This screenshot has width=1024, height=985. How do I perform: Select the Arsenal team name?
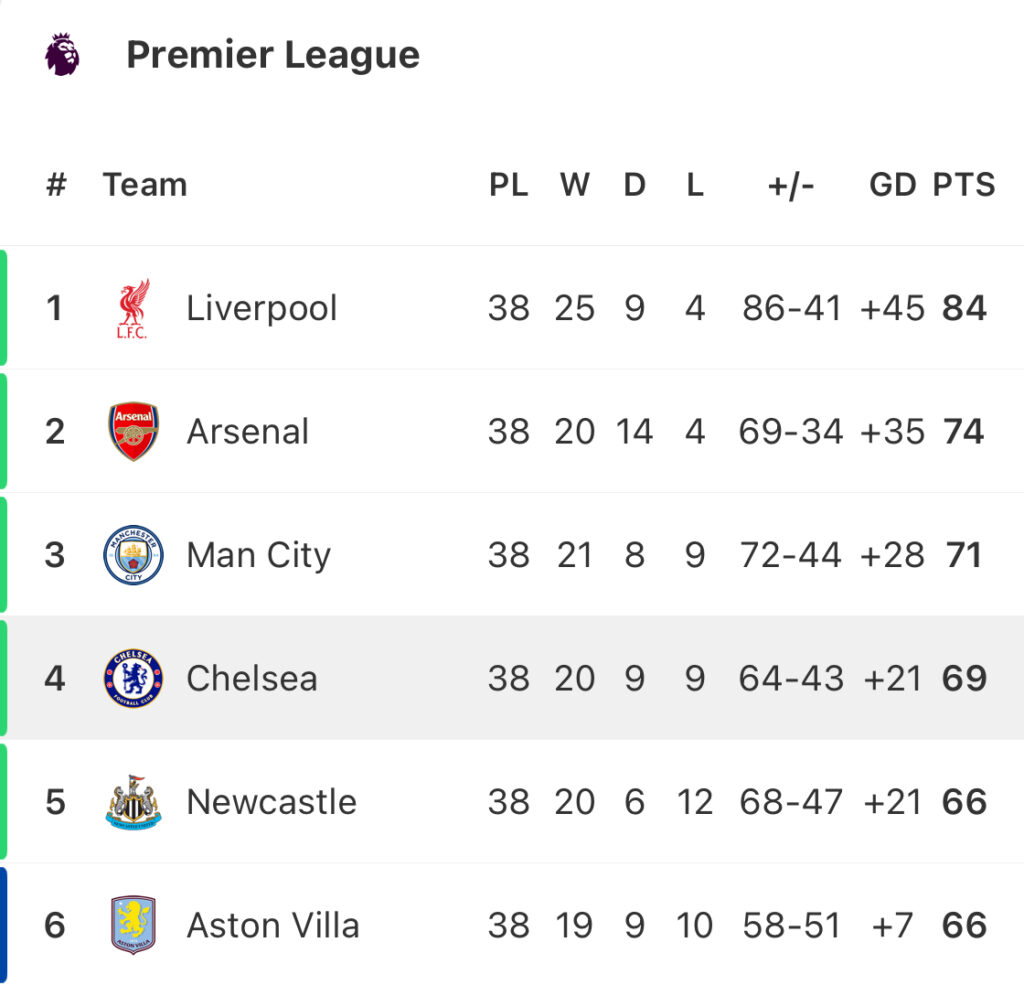248,431
